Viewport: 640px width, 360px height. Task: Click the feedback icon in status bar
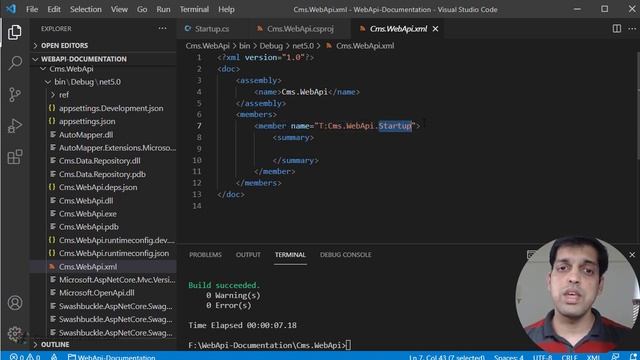(x=615, y=357)
